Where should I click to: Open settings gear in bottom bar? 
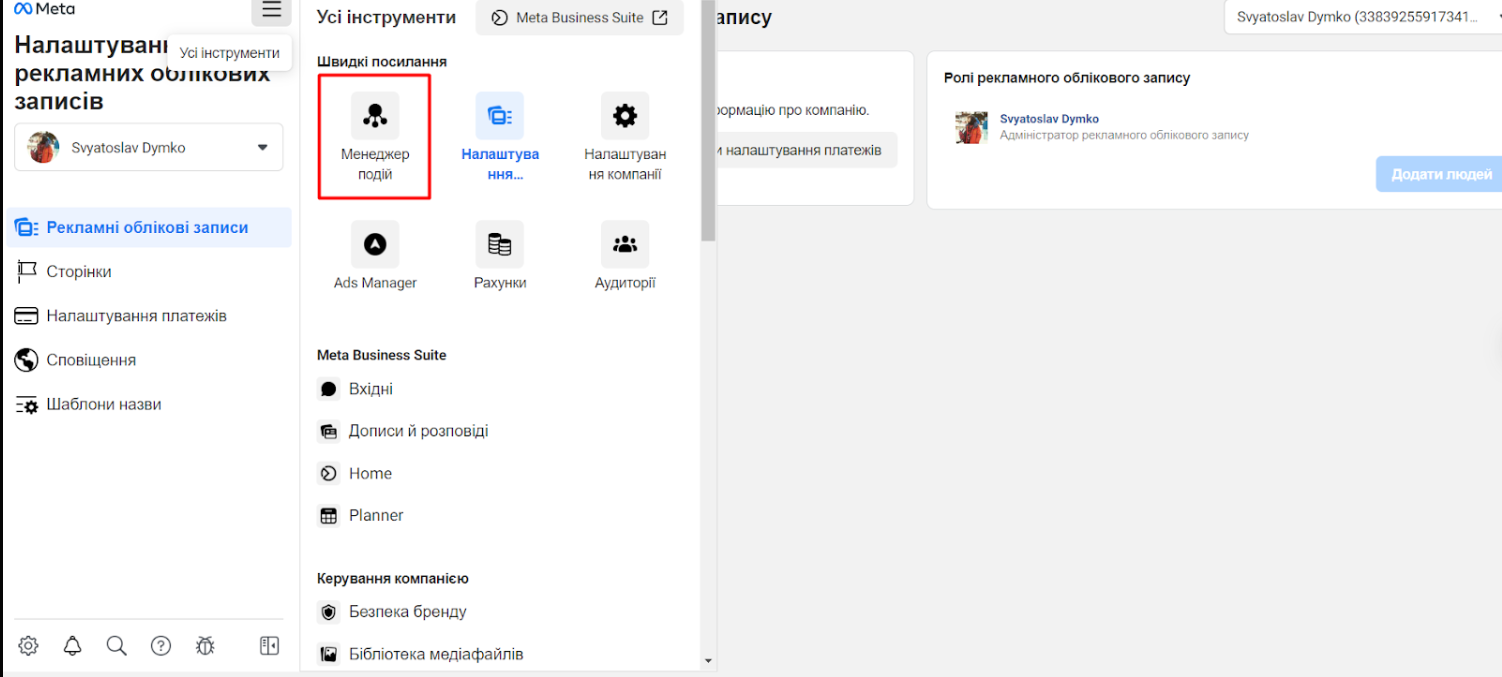[28, 646]
